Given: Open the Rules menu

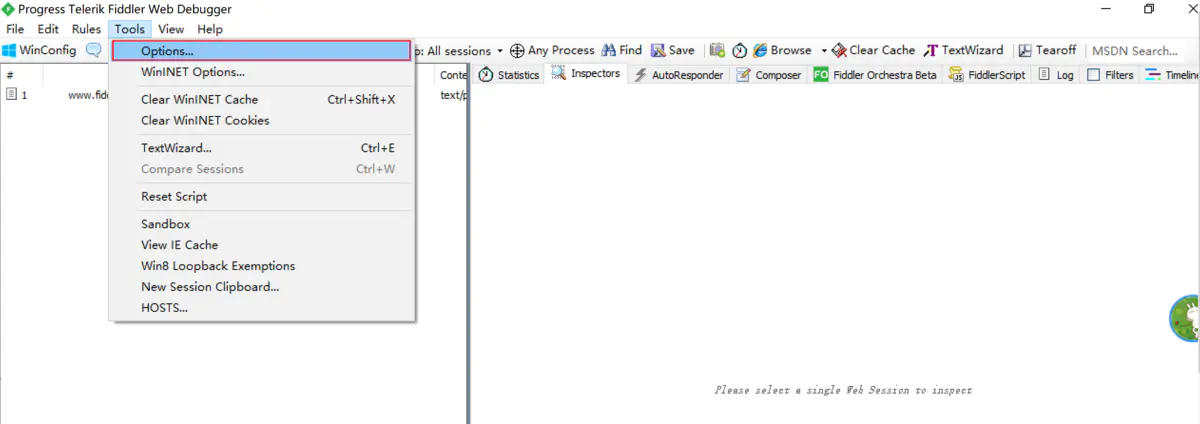Looking at the screenshot, I should [x=86, y=29].
